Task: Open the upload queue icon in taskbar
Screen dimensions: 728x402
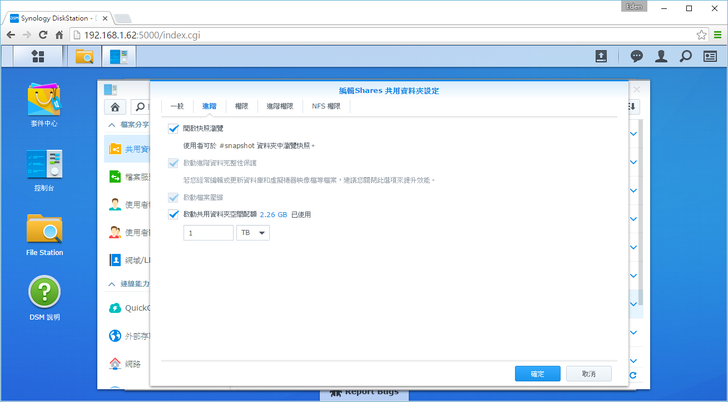Action: tap(601, 57)
